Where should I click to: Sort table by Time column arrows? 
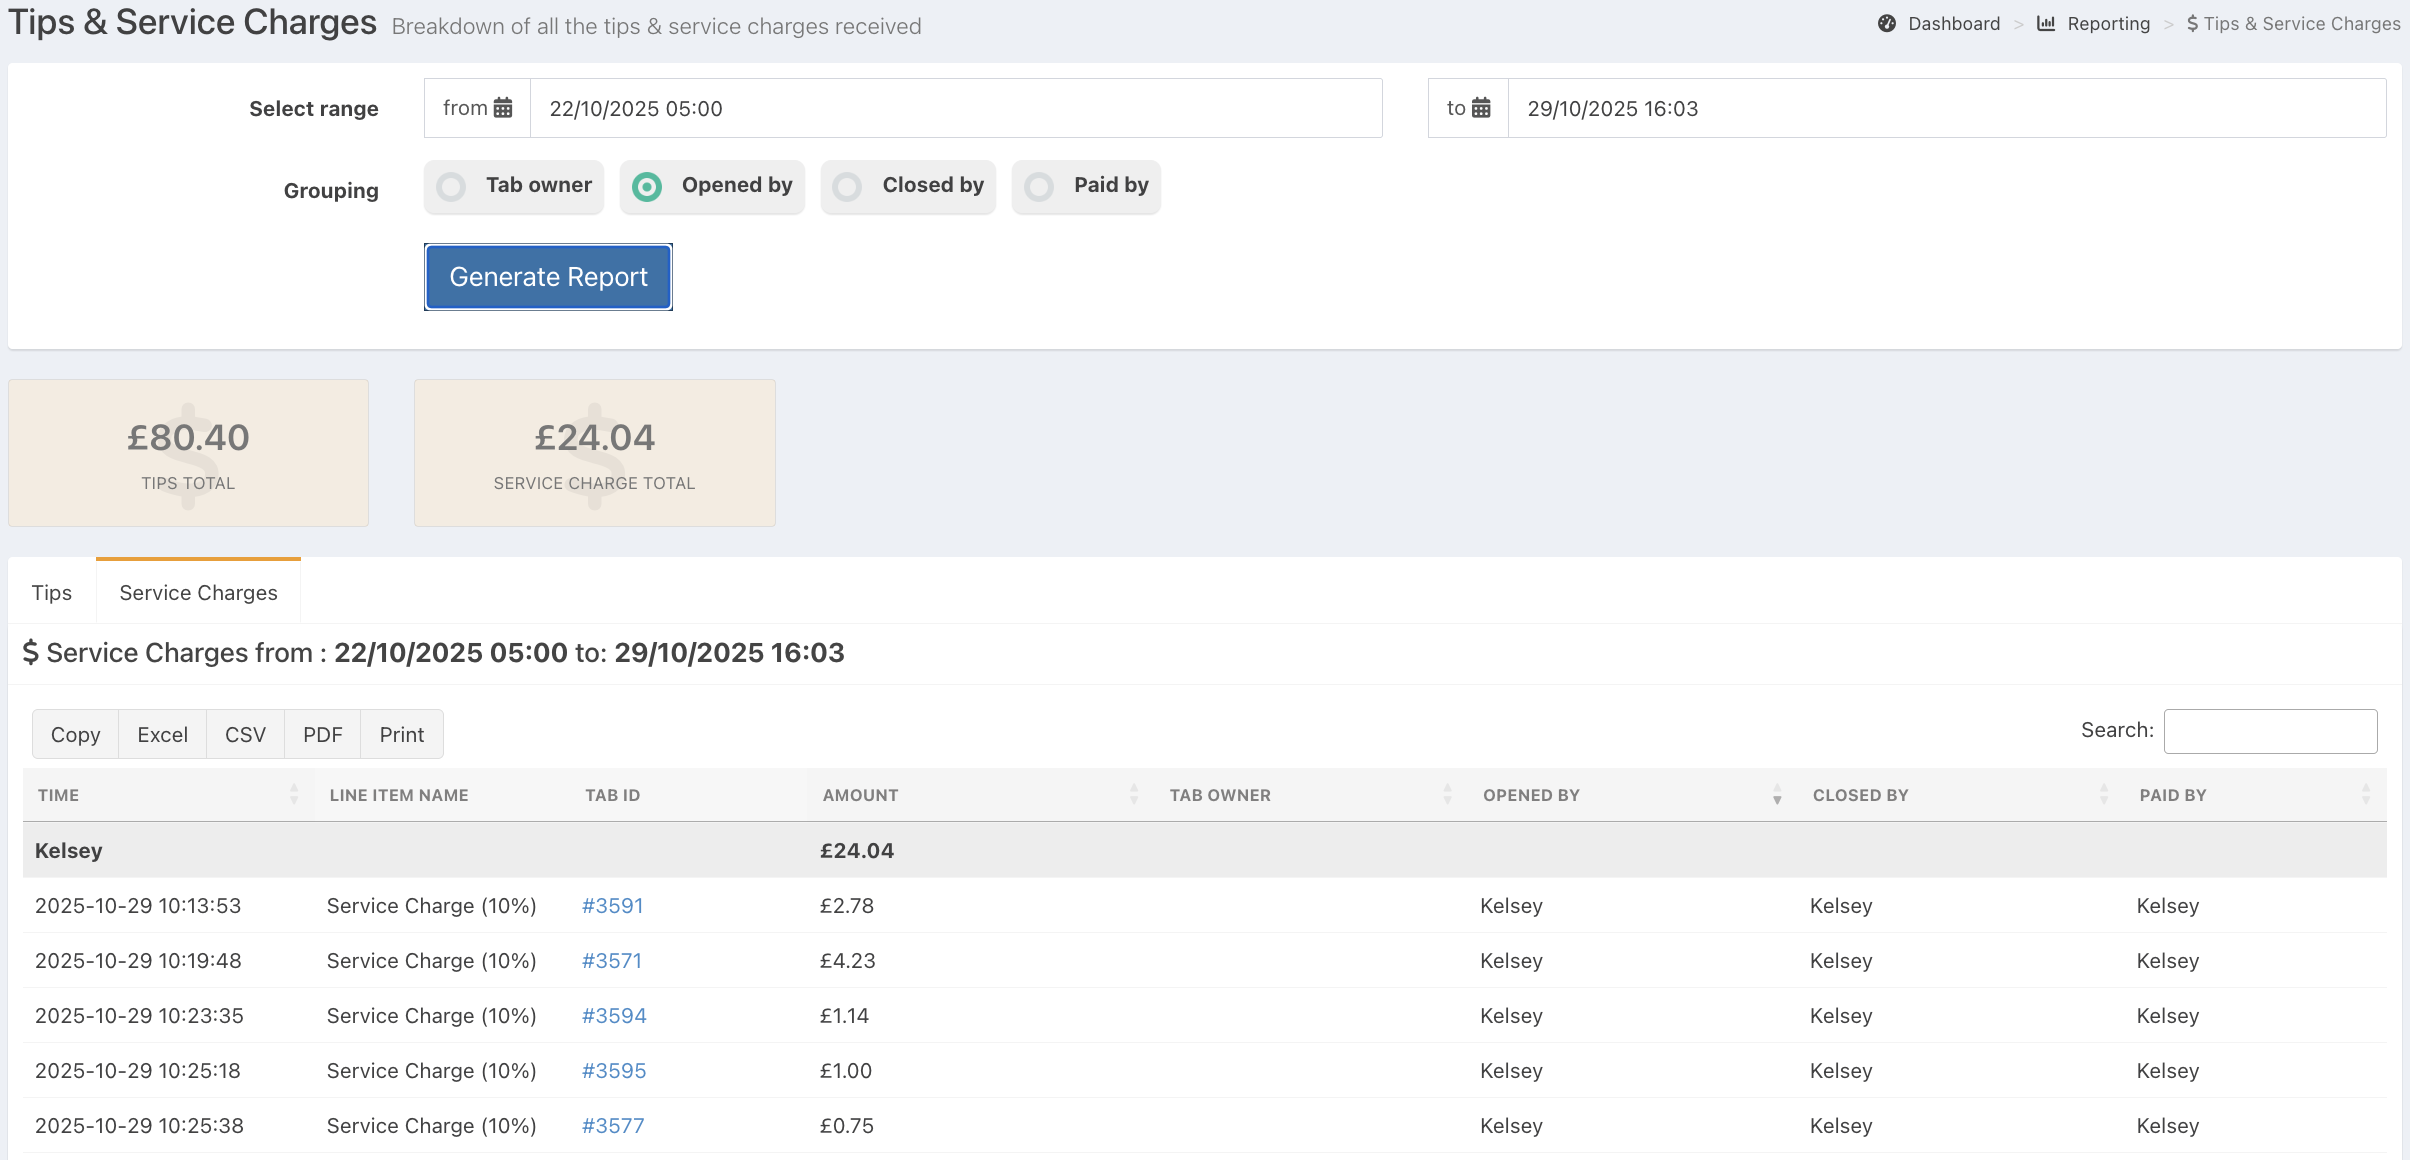point(294,795)
